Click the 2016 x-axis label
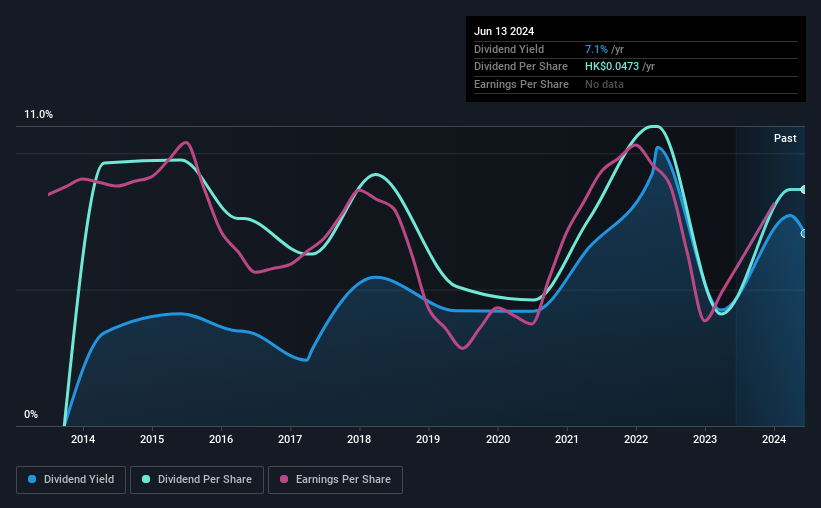This screenshot has width=821, height=508. coord(221,439)
